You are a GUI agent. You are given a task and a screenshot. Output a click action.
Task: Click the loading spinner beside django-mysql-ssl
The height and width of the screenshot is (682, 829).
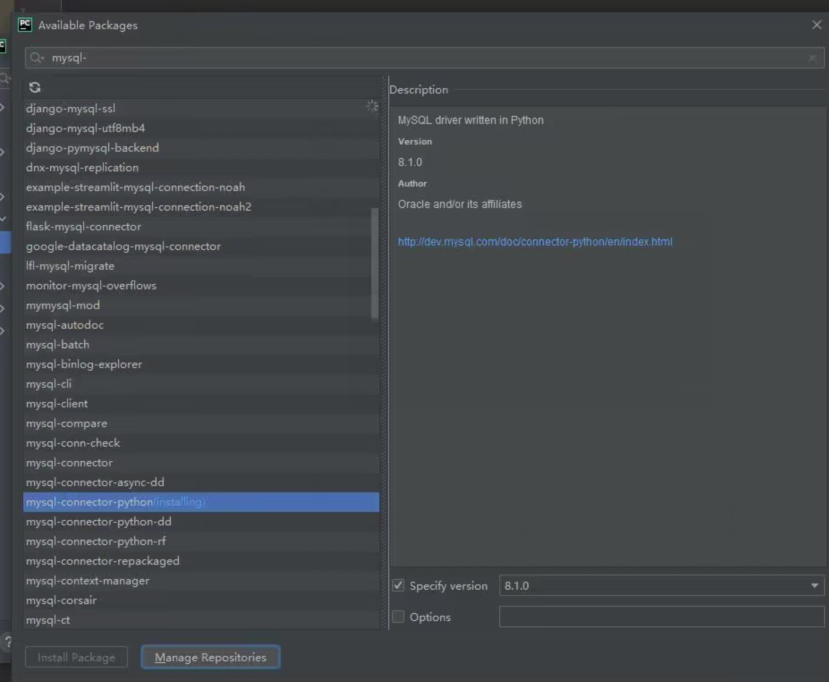pos(372,107)
